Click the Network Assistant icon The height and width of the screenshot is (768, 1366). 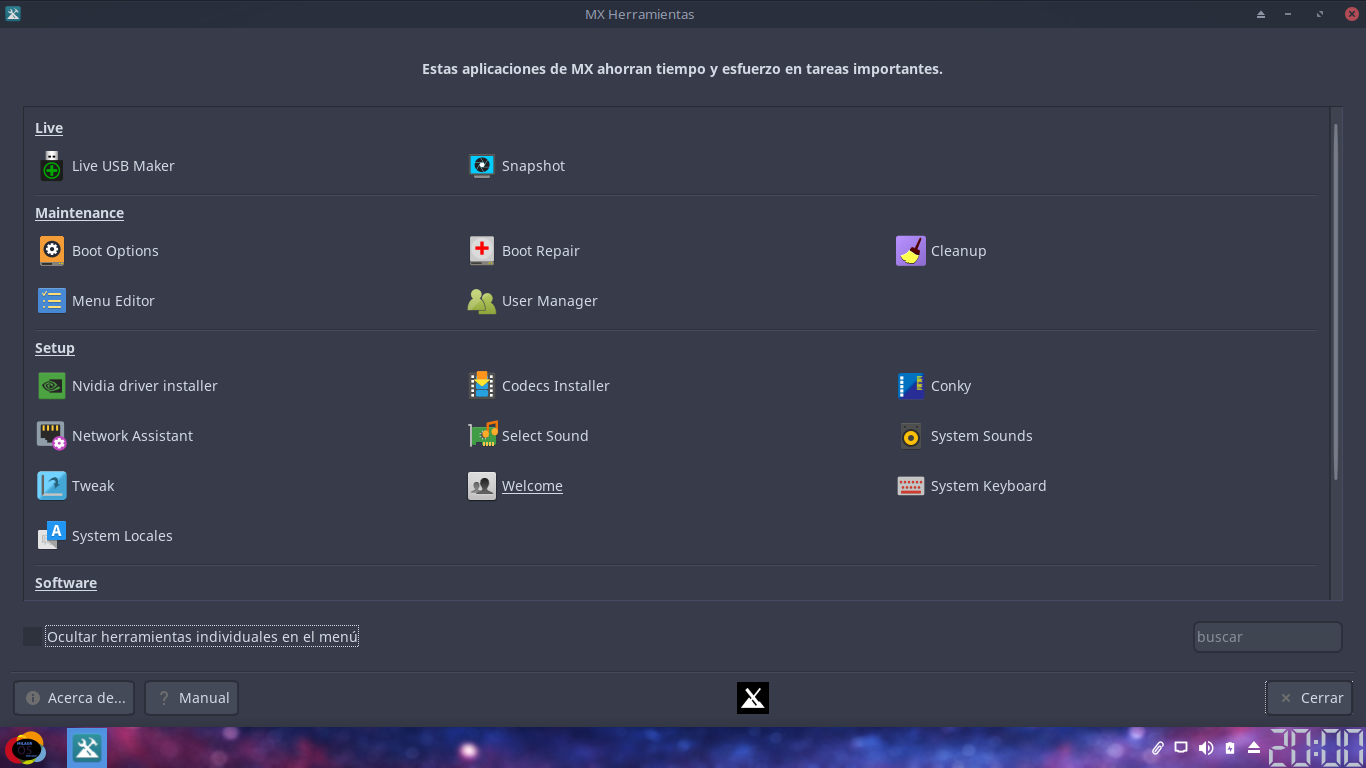click(x=52, y=436)
